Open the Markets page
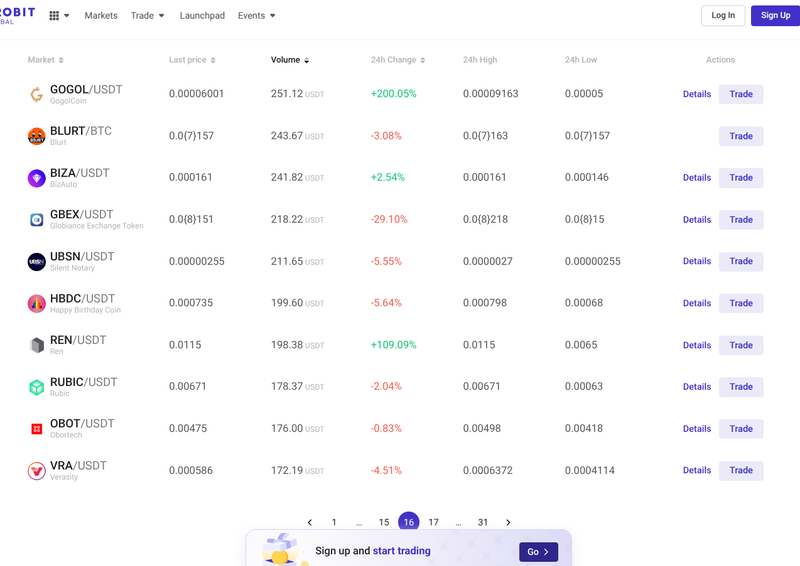 click(101, 16)
